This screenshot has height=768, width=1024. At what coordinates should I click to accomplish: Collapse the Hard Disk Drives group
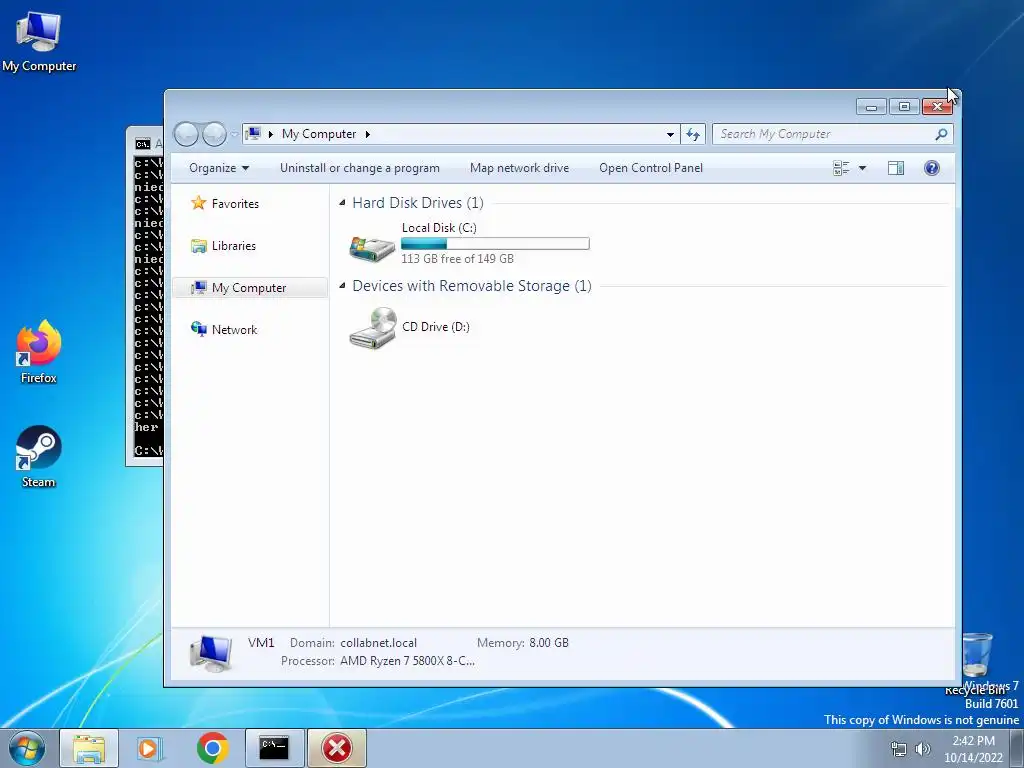pos(342,203)
